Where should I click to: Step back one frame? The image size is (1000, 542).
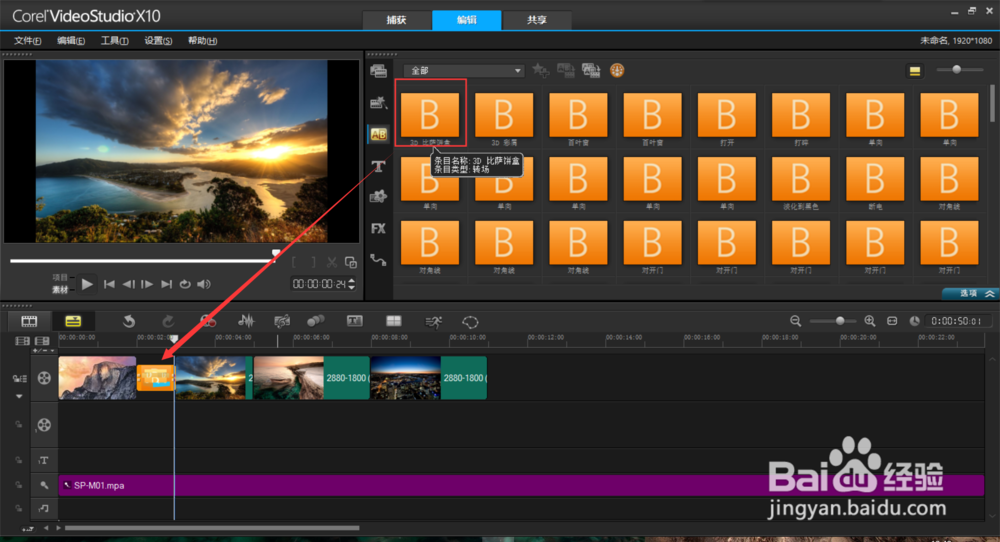coord(128,284)
